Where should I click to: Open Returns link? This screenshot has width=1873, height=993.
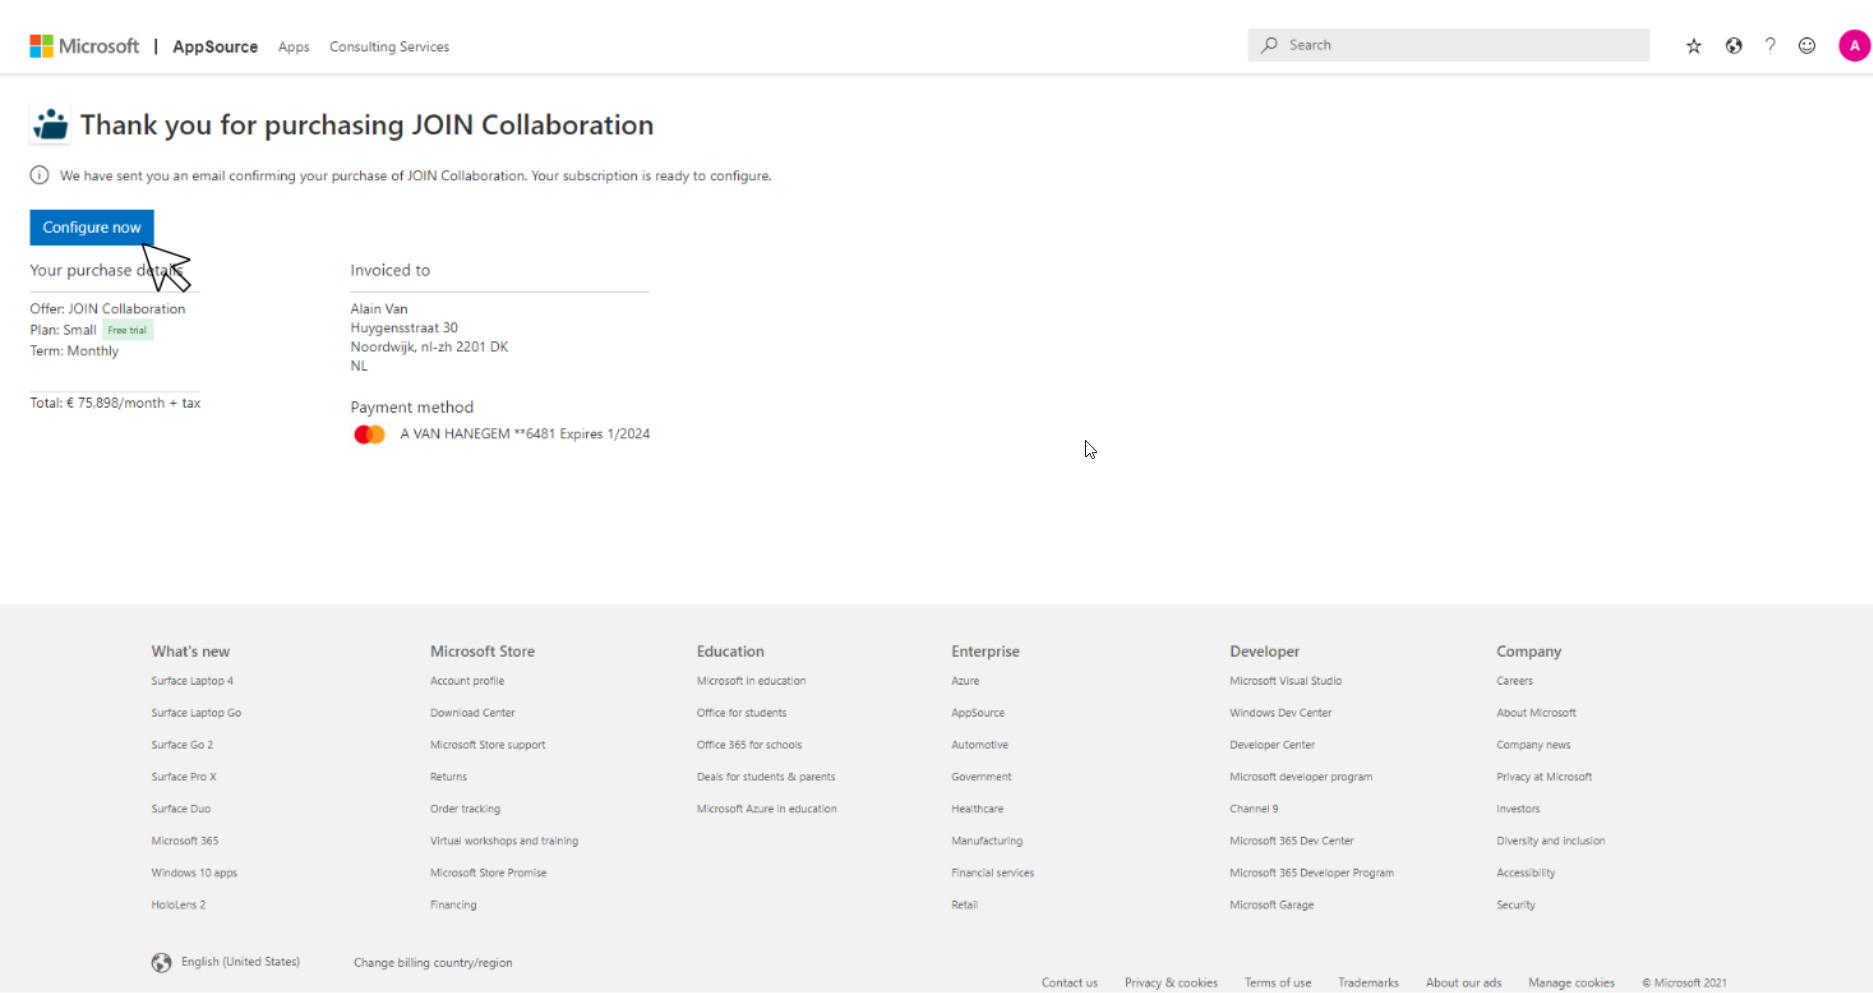(x=448, y=777)
